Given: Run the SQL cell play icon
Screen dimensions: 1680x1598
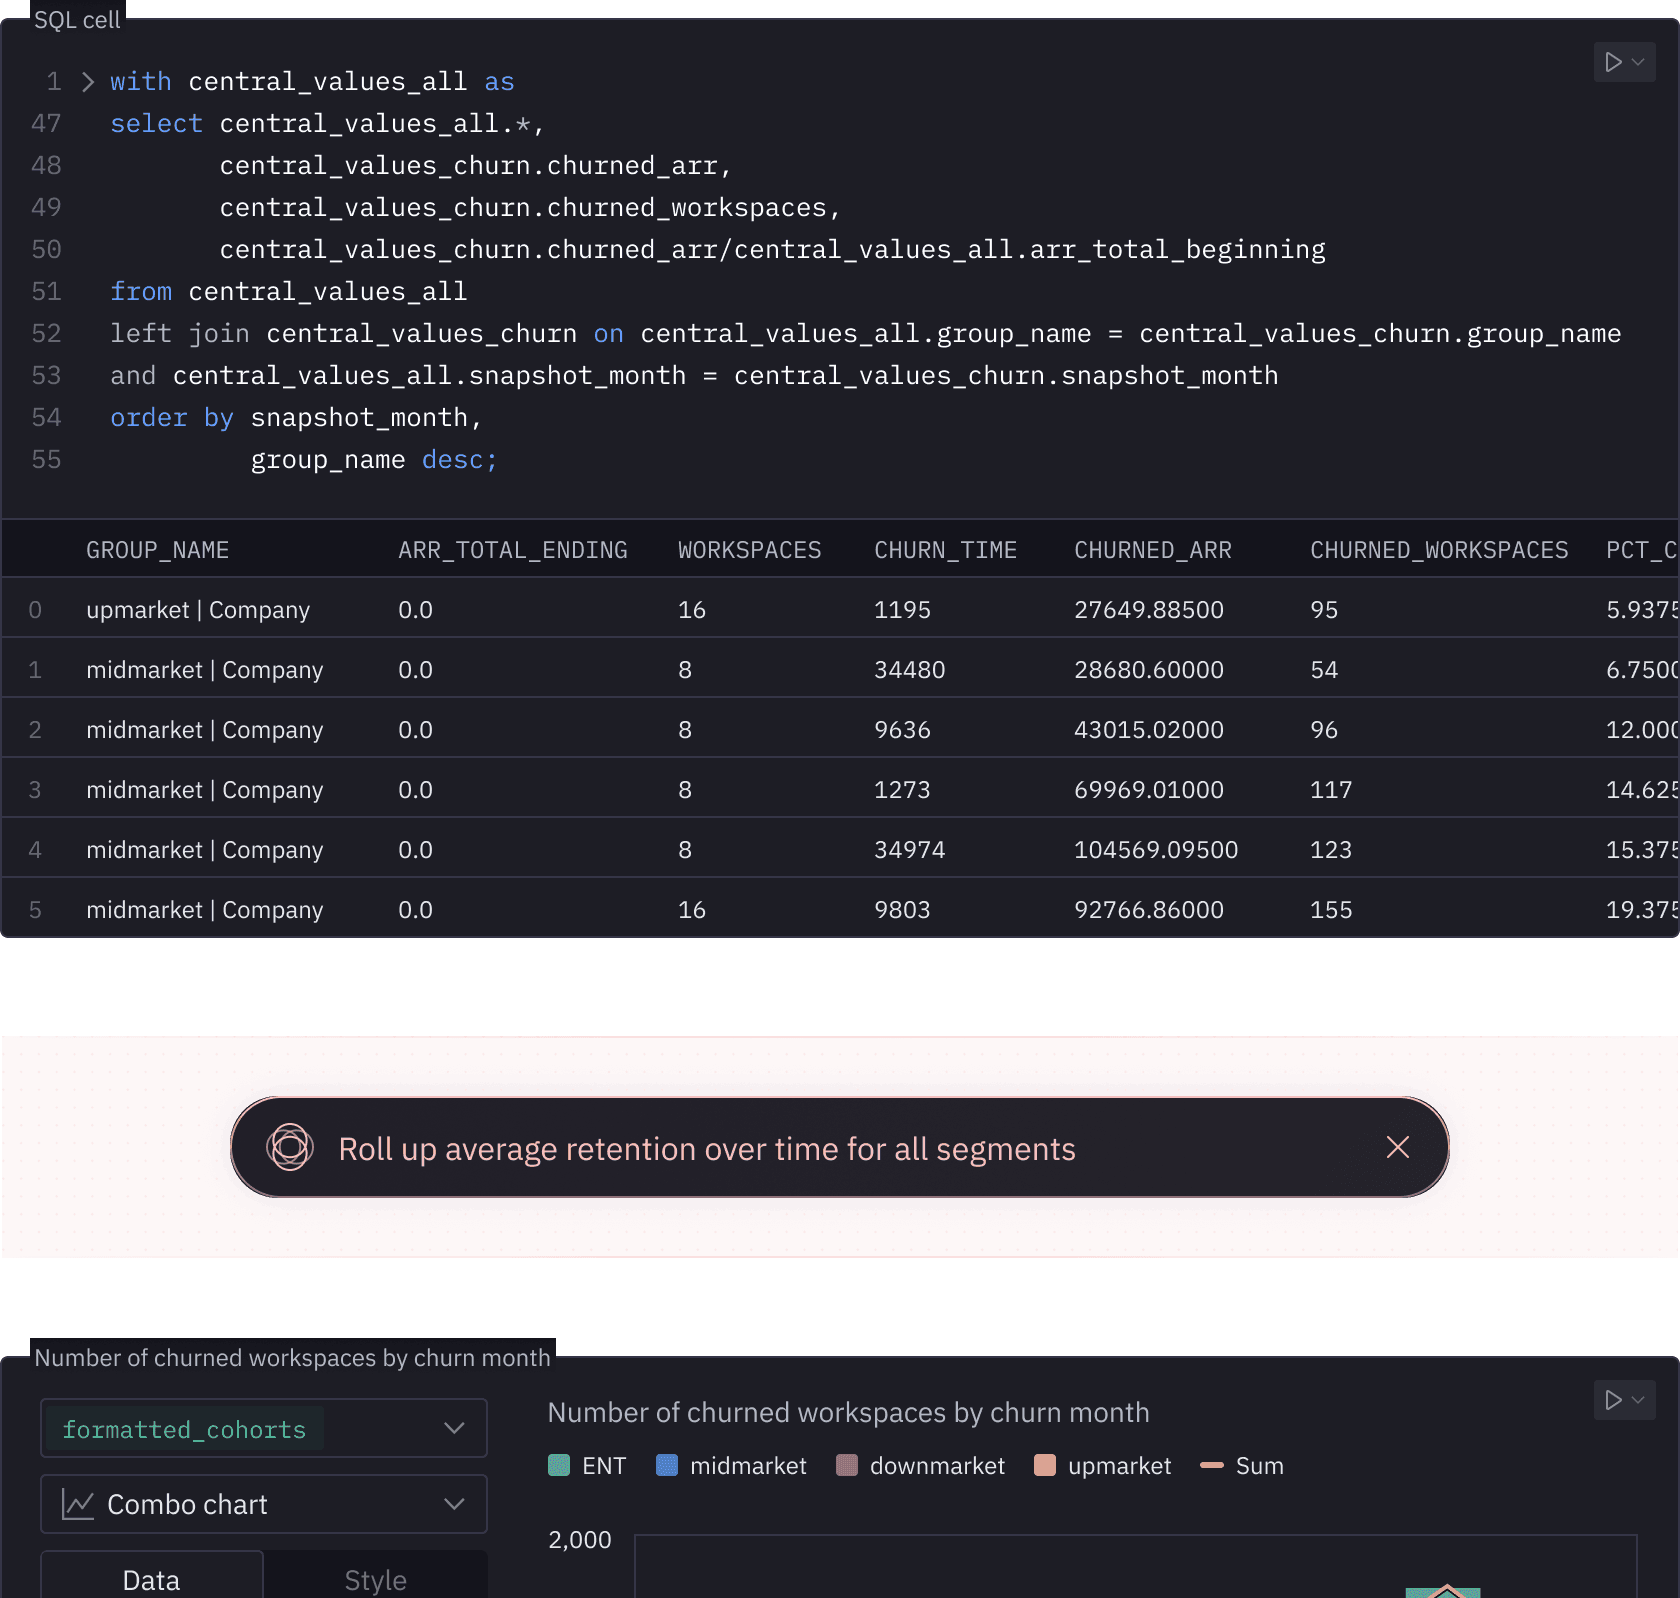Looking at the screenshot, I should coord(1612,62).
